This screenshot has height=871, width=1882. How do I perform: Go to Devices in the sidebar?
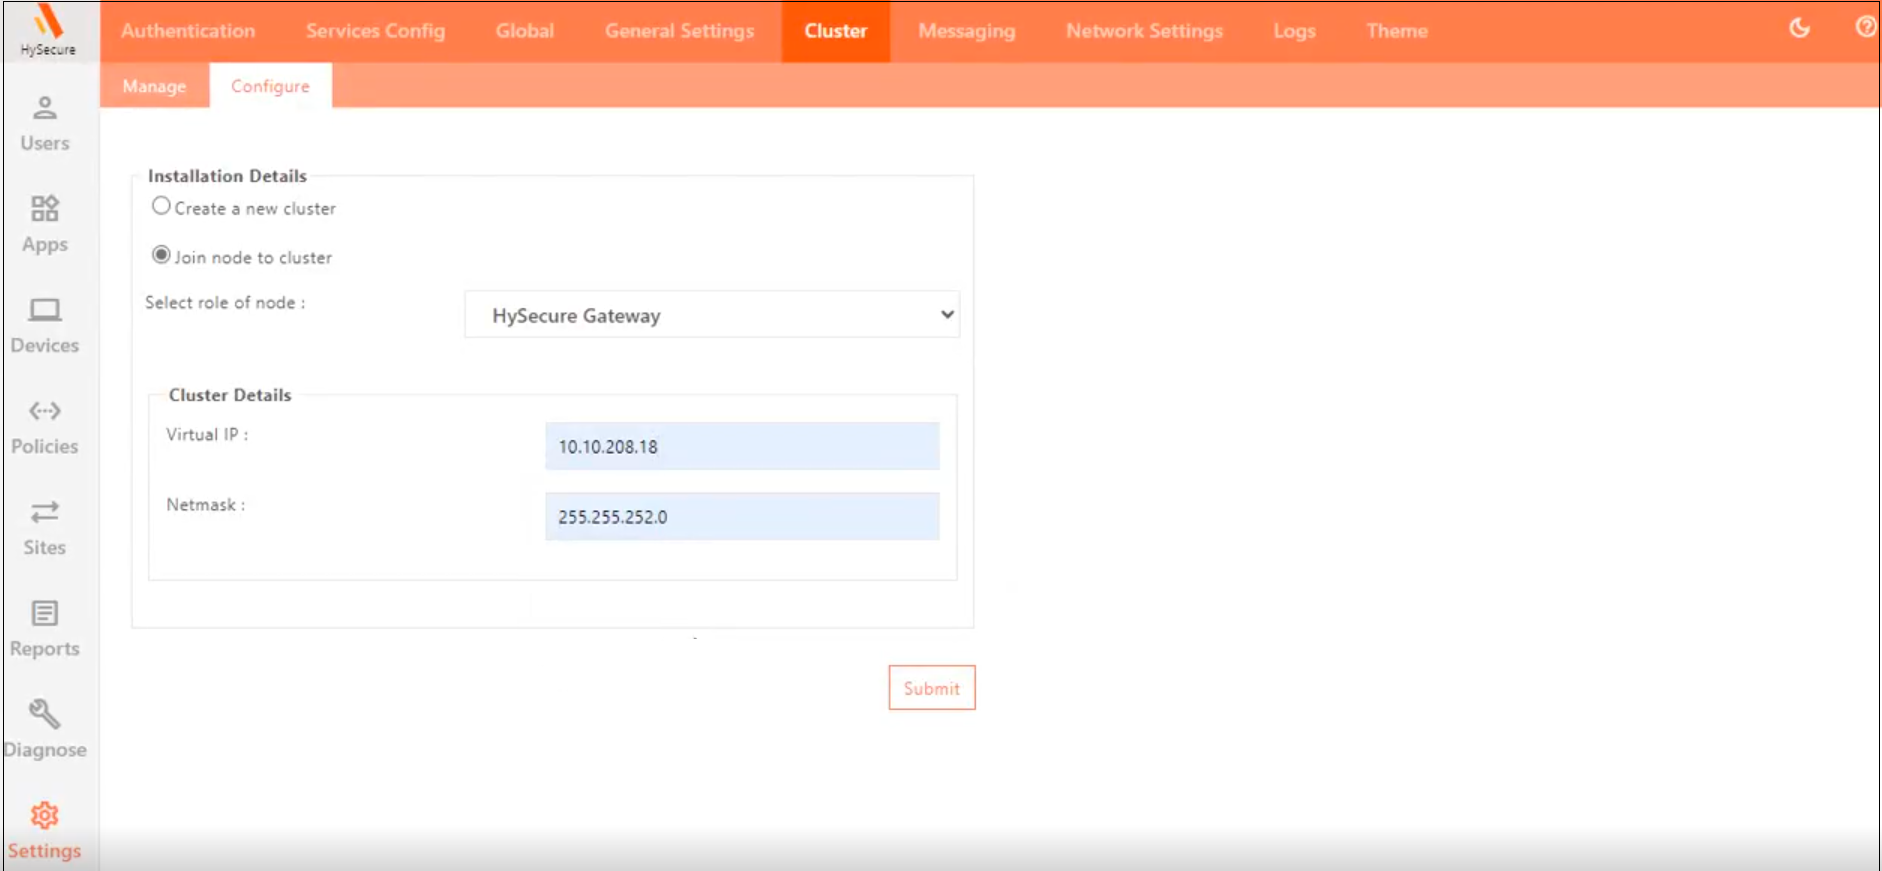coord(45,310)
